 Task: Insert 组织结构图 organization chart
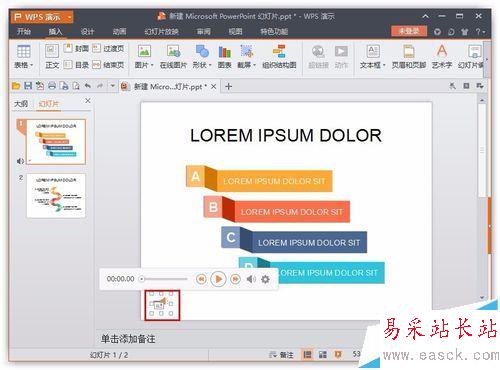(x=279, y=56)
